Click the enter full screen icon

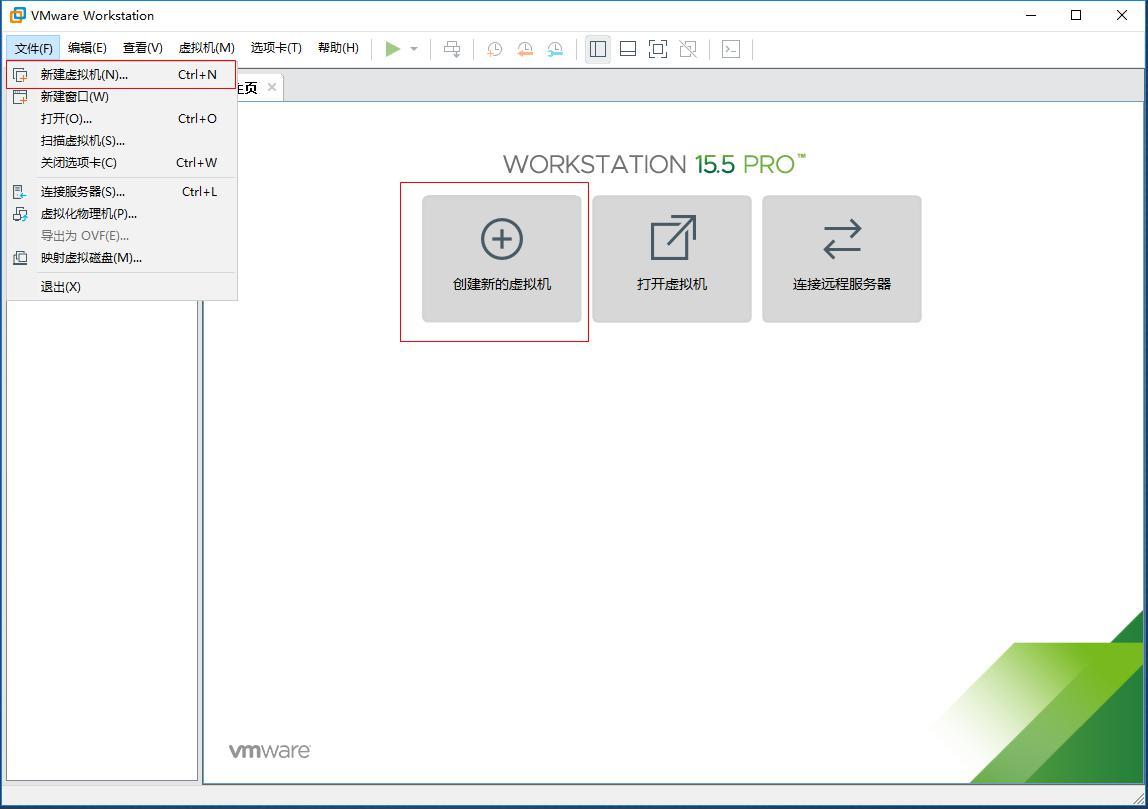pyautogui.click(x=657, y=48)
